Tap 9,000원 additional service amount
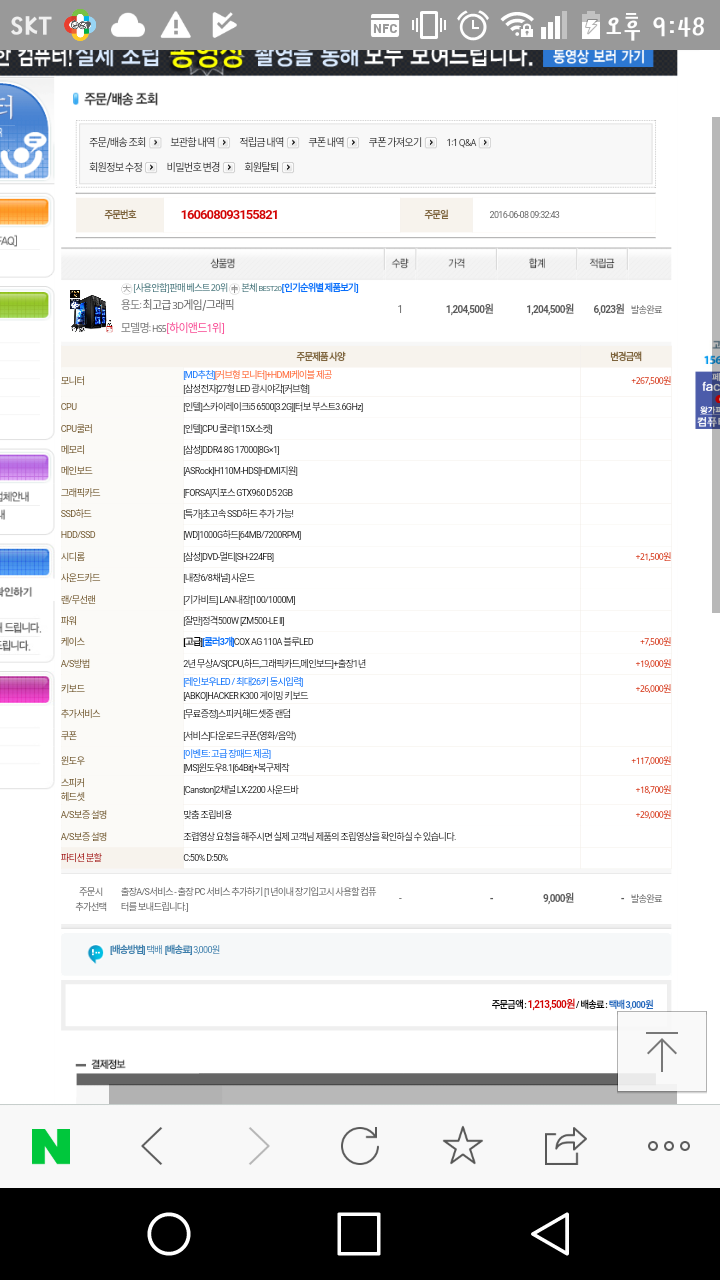The height and width of the screenshot is (1280, 720). (558, 898)
